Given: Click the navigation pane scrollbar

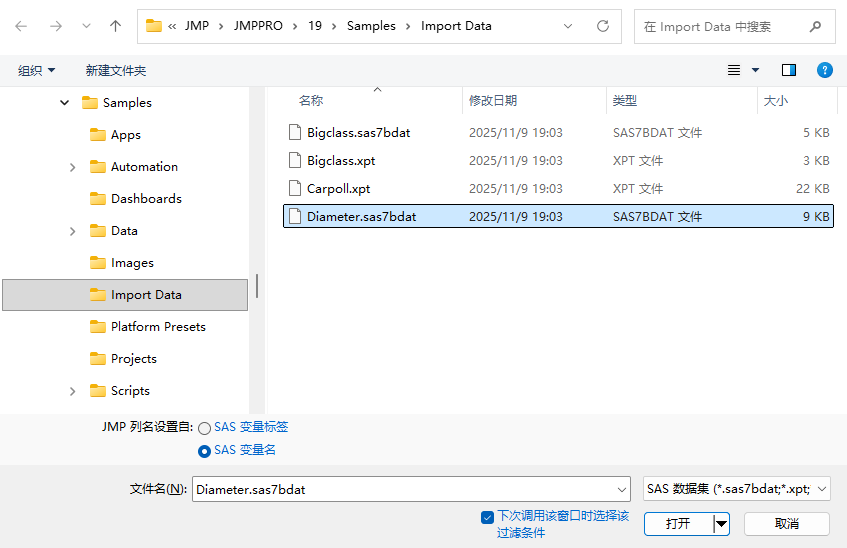Looking at the screenshot, I should [x=257, y=286].
